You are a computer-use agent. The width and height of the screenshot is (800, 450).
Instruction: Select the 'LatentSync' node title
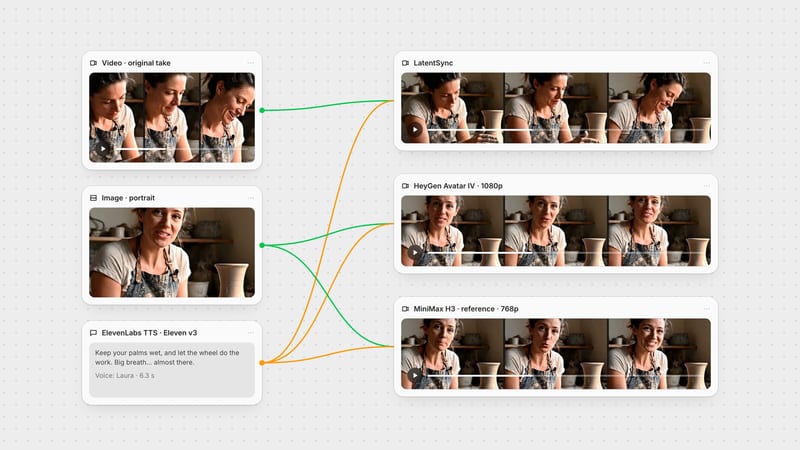click(433, 63)
